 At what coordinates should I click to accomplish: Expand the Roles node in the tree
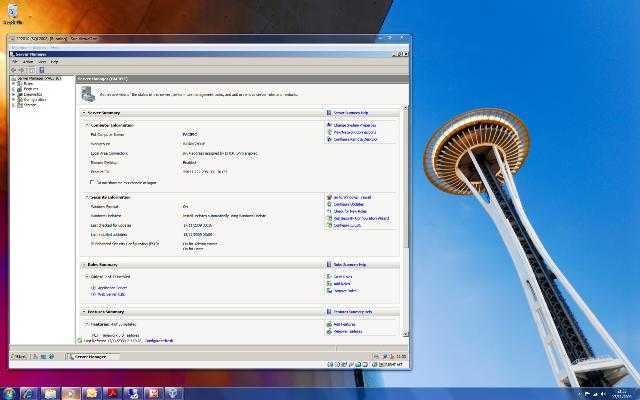(13, 82)
